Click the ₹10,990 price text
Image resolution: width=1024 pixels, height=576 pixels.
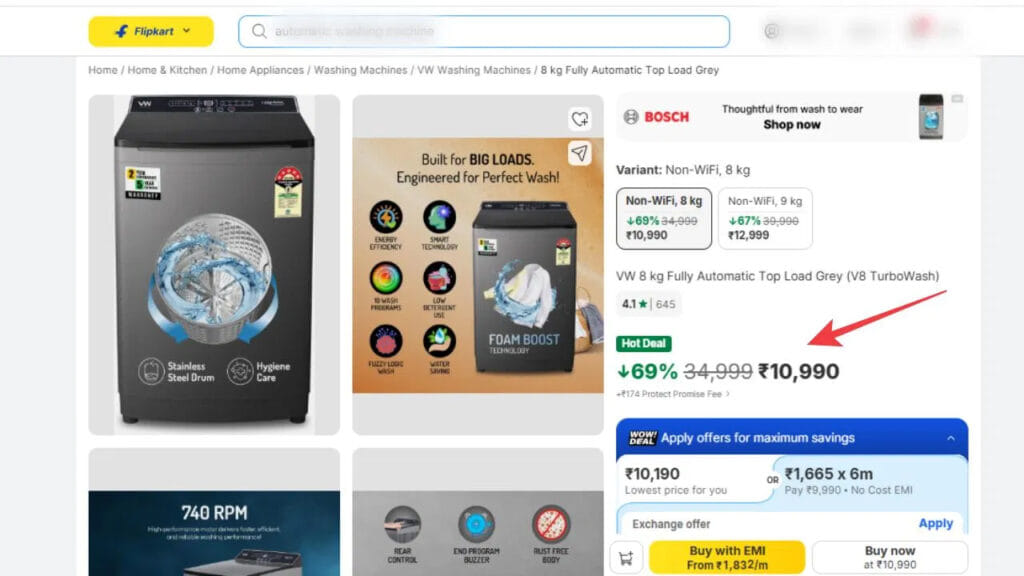(x=798, y=372)
